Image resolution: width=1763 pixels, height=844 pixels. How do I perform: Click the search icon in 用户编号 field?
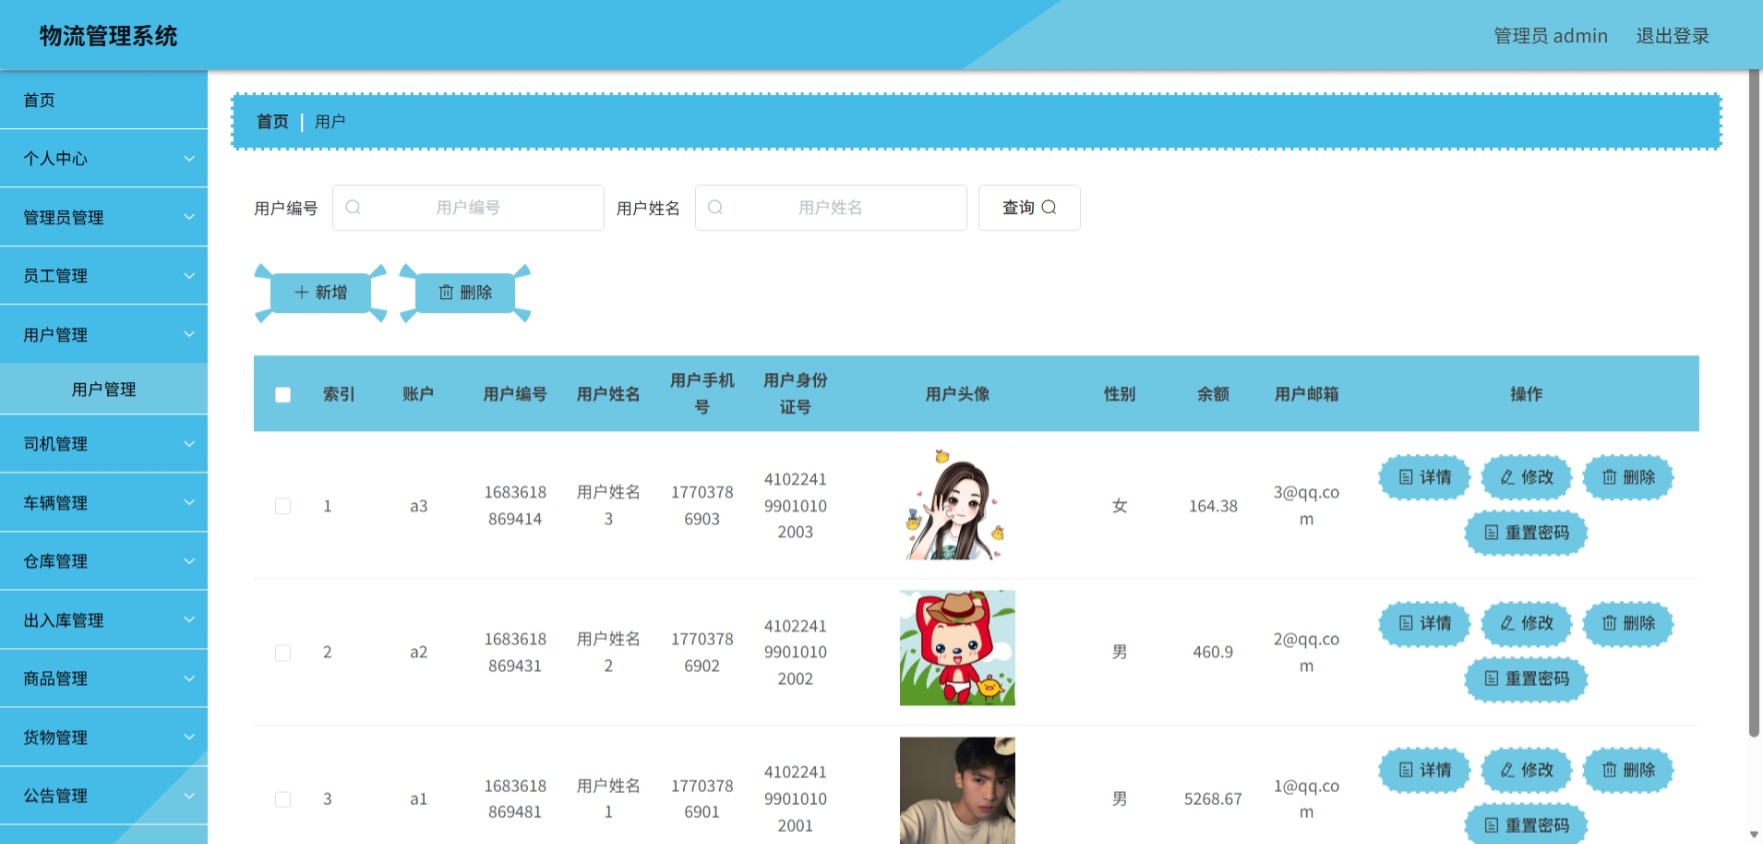pos(353,207)
